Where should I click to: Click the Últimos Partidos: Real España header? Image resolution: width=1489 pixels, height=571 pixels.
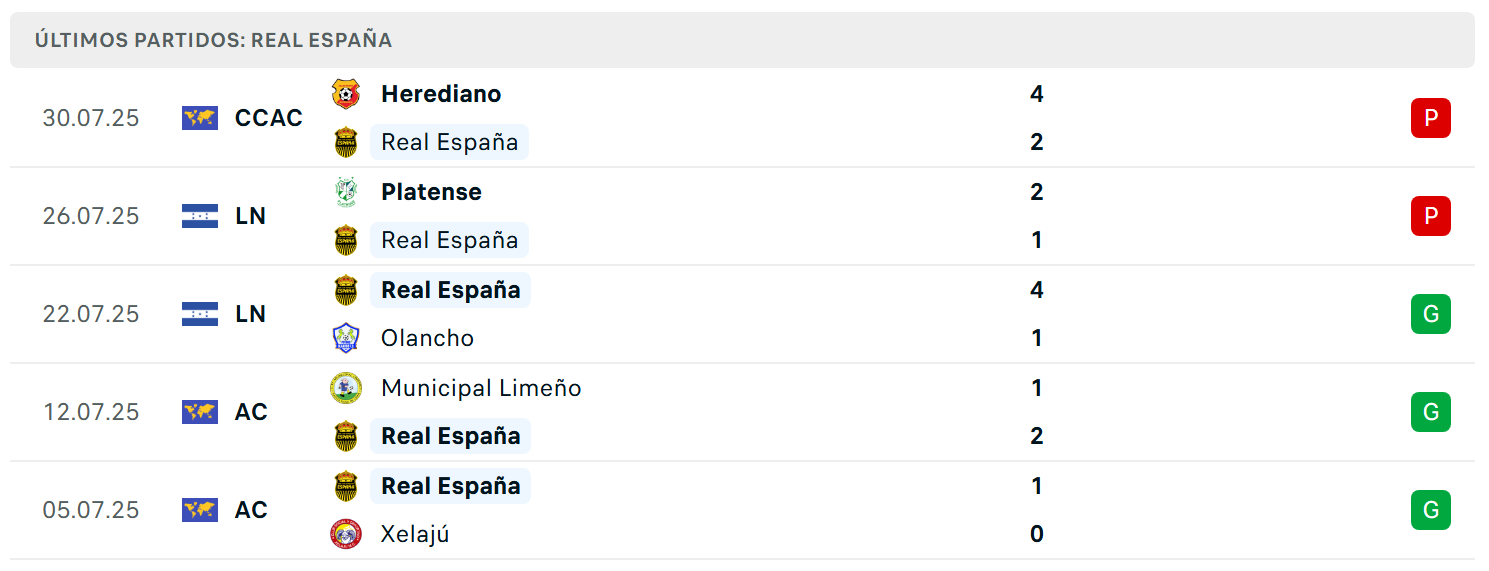coord(213,41)
